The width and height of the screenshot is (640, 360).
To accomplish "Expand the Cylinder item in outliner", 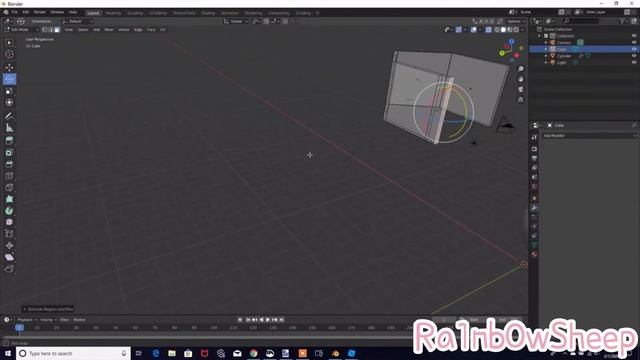I will pos(546,56).
